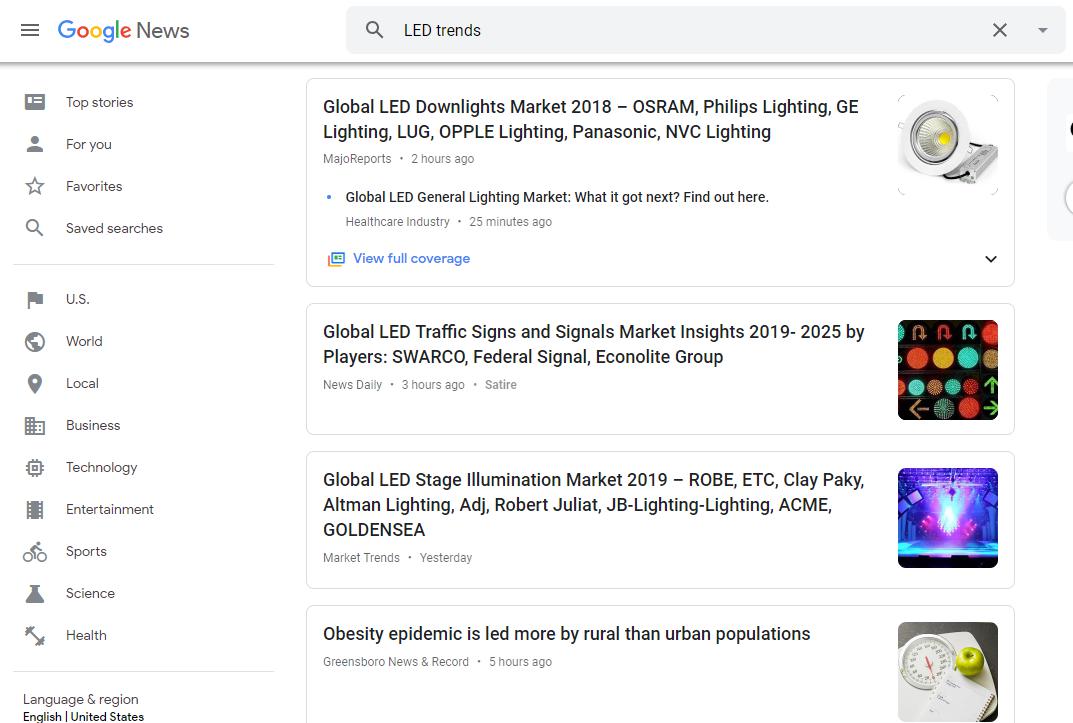Open the Global LED Stage Illumination Market article
Screen dimensions: 1073x723
(593, 505)
